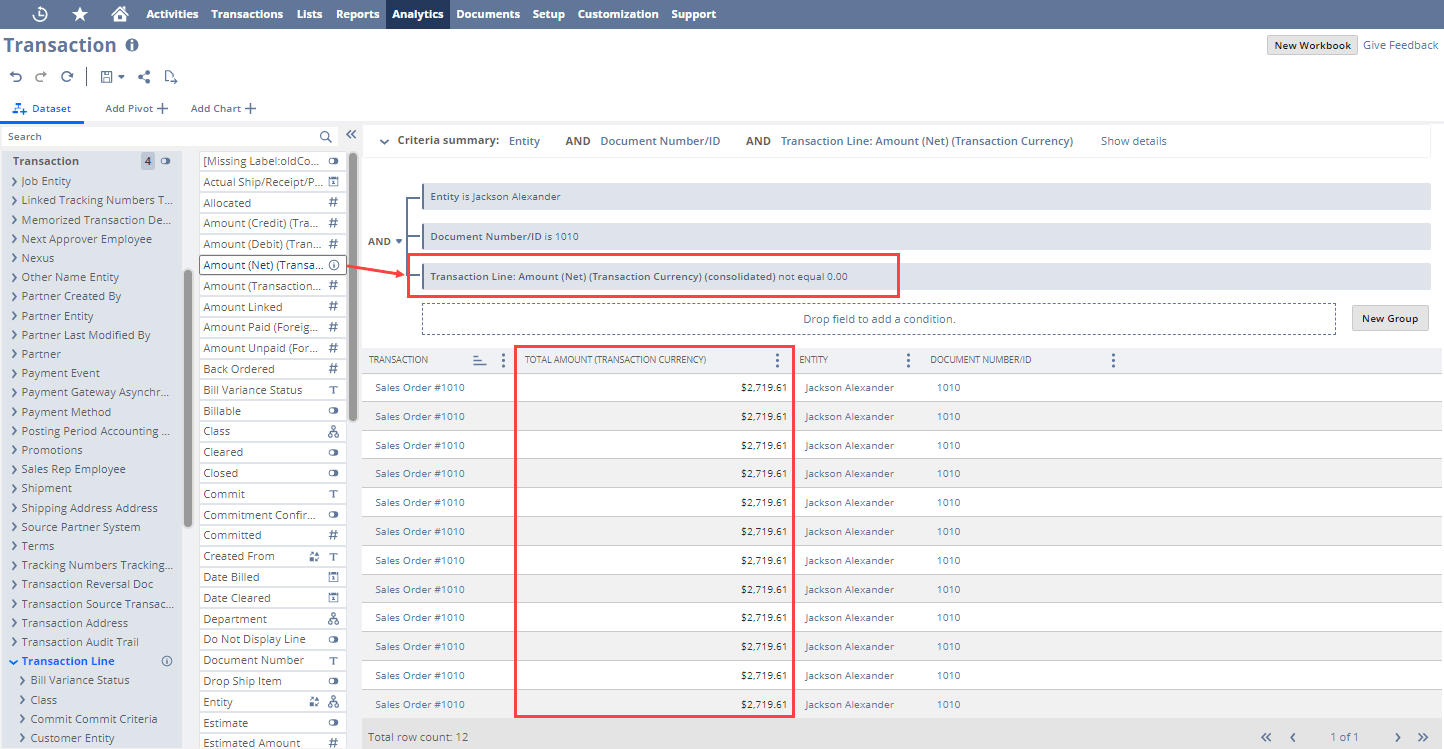Click the search magnifier icon

pyautogui.click(x=326, y=137)
